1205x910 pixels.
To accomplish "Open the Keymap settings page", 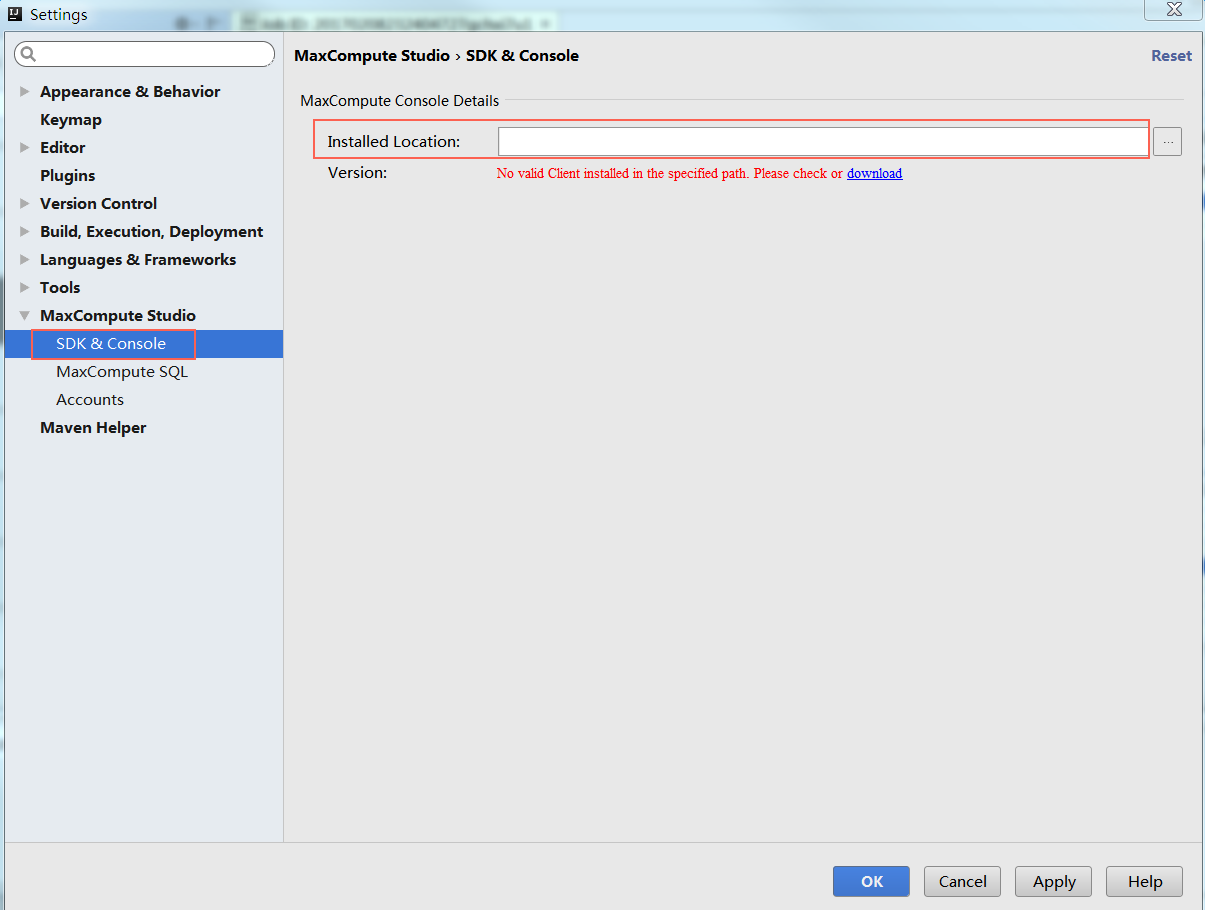I will [x=70, y=120].
